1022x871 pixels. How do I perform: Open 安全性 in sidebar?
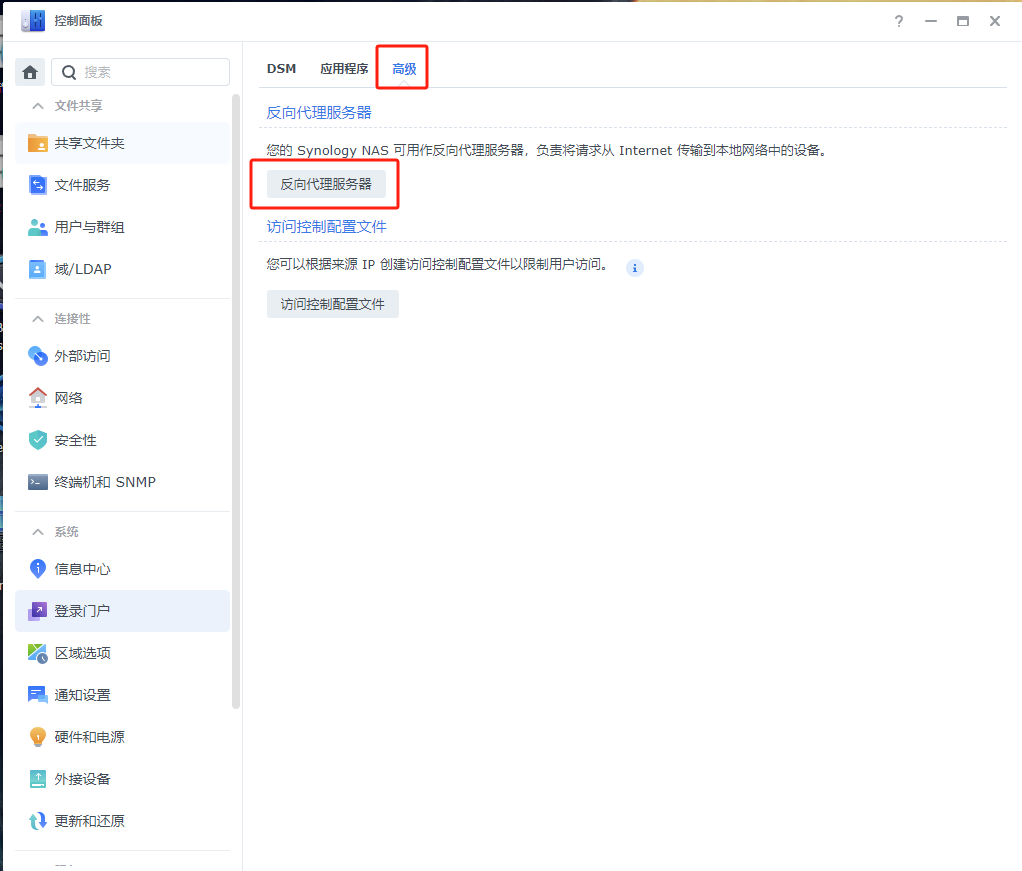(x=123, y=440)
